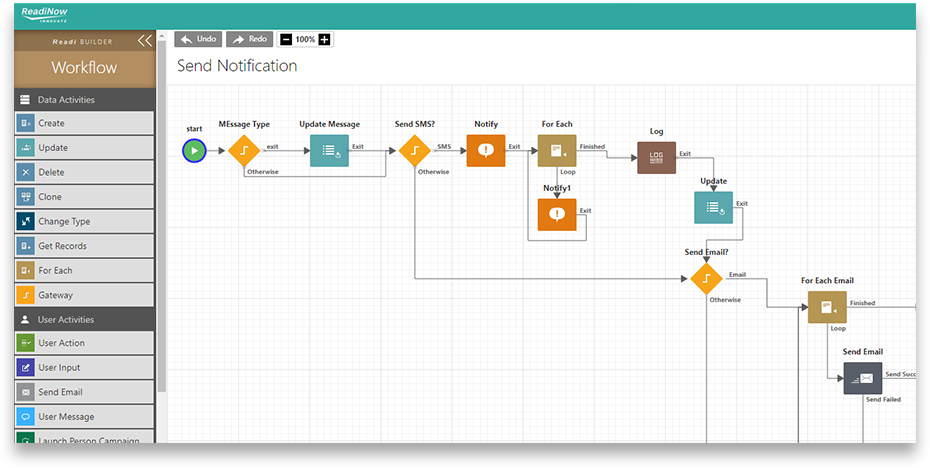The height and width of the screenshot is (468, 930).
Task: Select the Notify1 activity node
Action: (557, 215)
